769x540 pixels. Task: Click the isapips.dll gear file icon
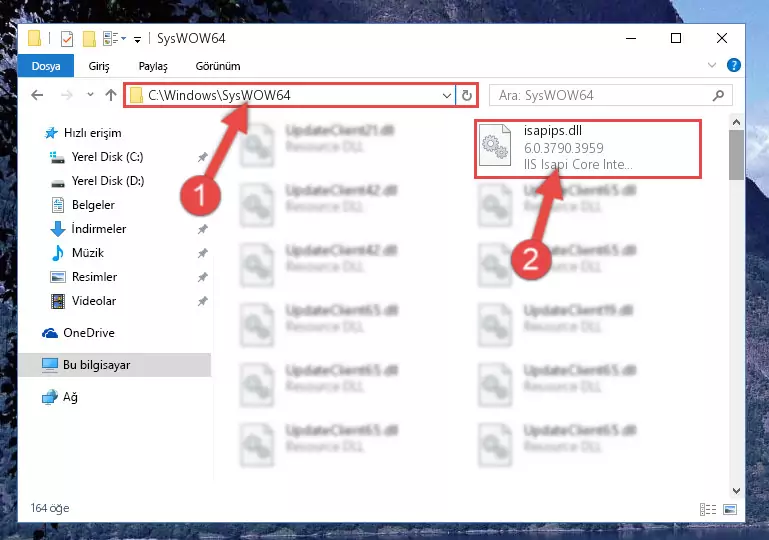pyautogui.click(x=495, y=146)
